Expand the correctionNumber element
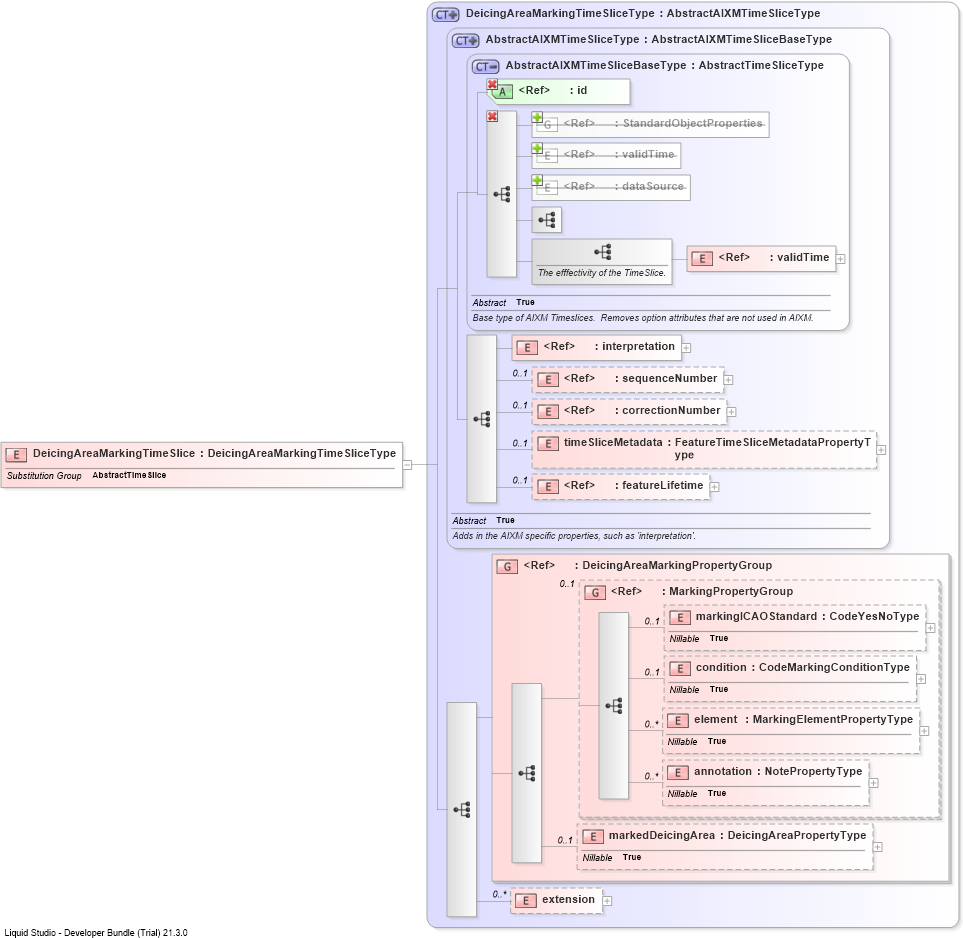This screenshot has width=963, height=938. tap(731, 412)
